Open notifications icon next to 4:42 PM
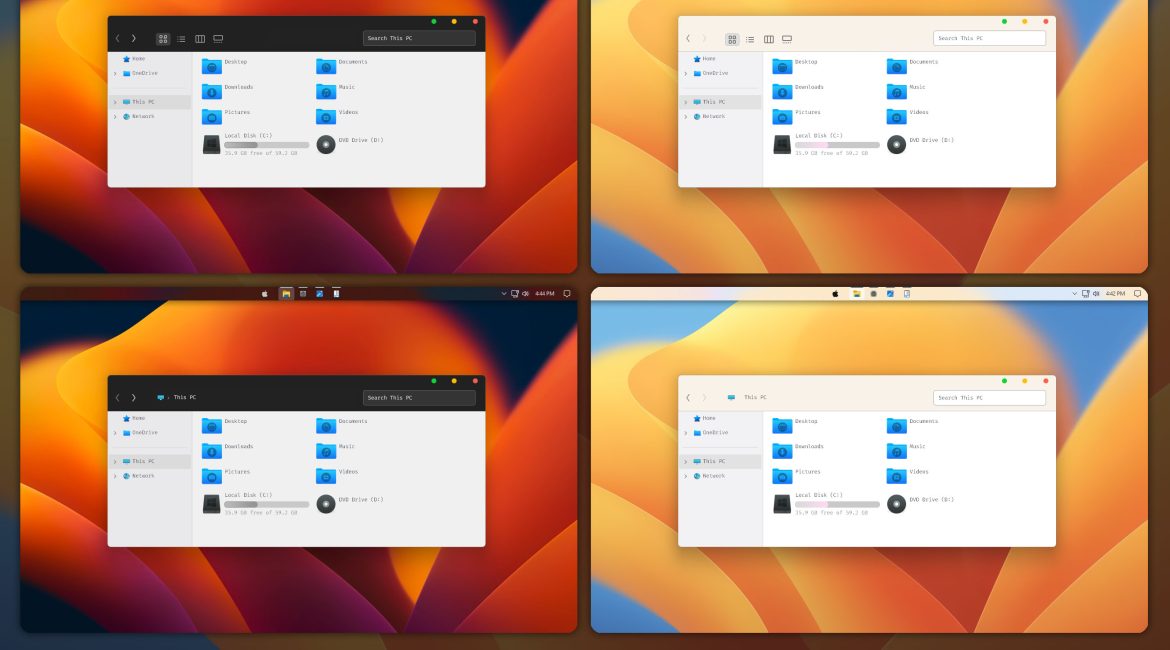The width and height of the screenshot is (1170, 650). [1137, 294]
